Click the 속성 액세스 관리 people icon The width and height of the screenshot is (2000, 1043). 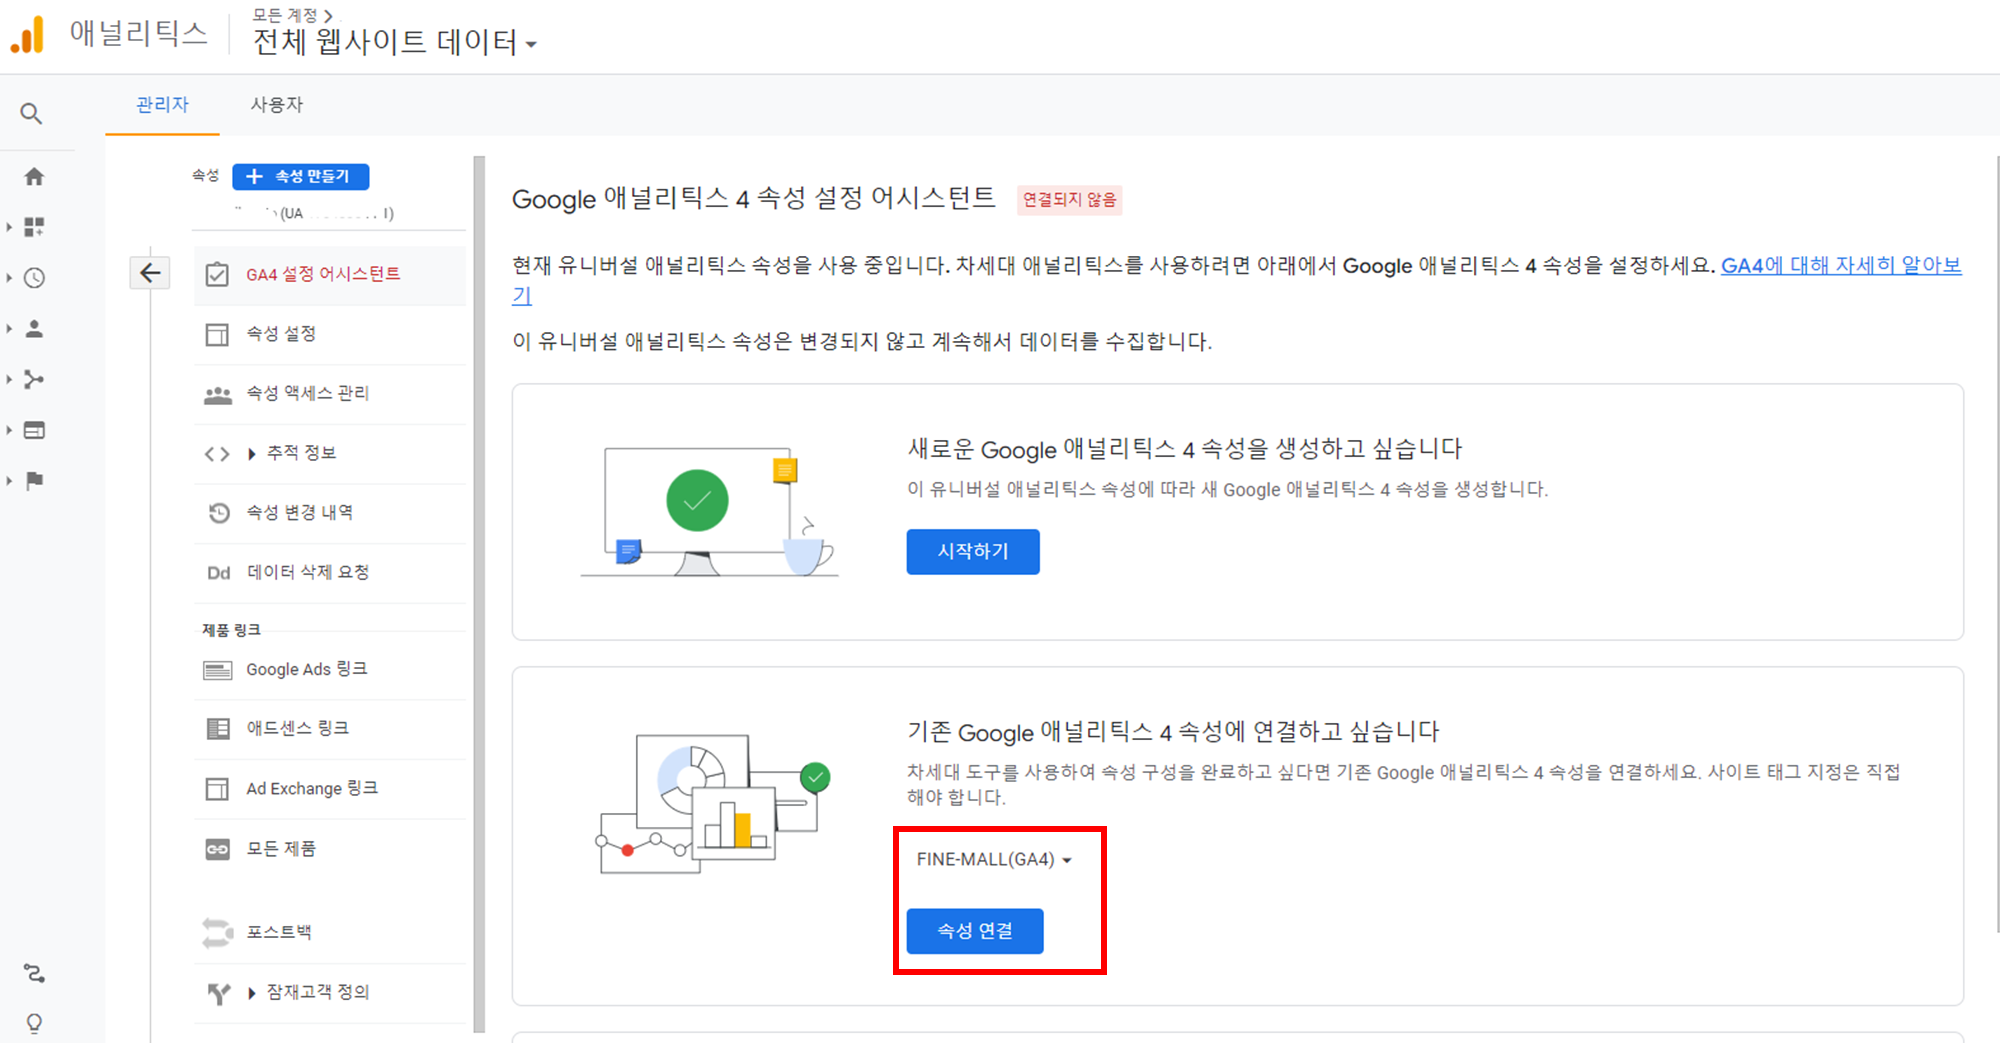click(217, 395)
